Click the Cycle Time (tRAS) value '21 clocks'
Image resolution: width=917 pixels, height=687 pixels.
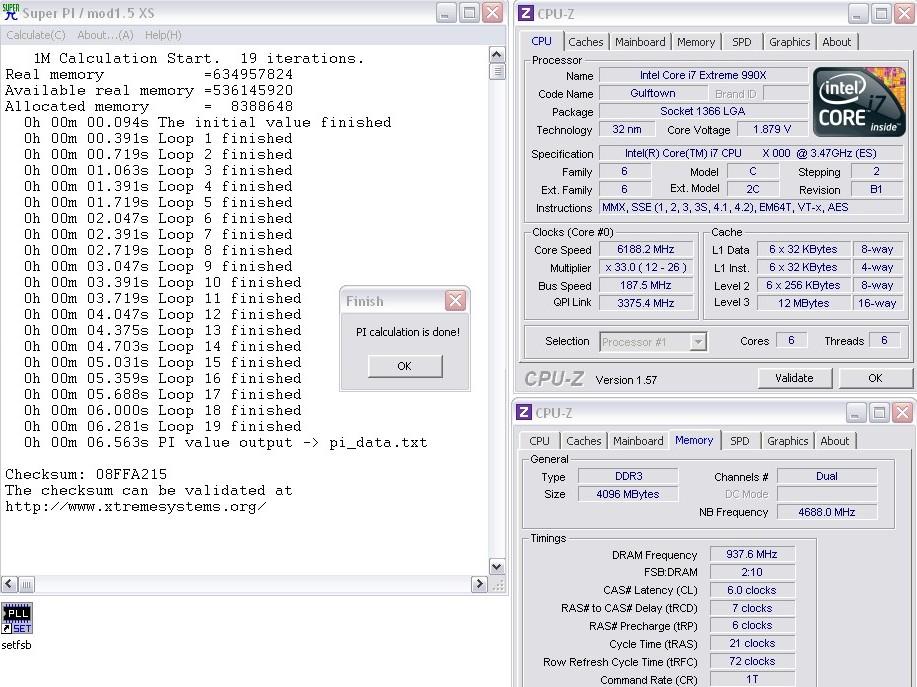click(x=751, y=643)
